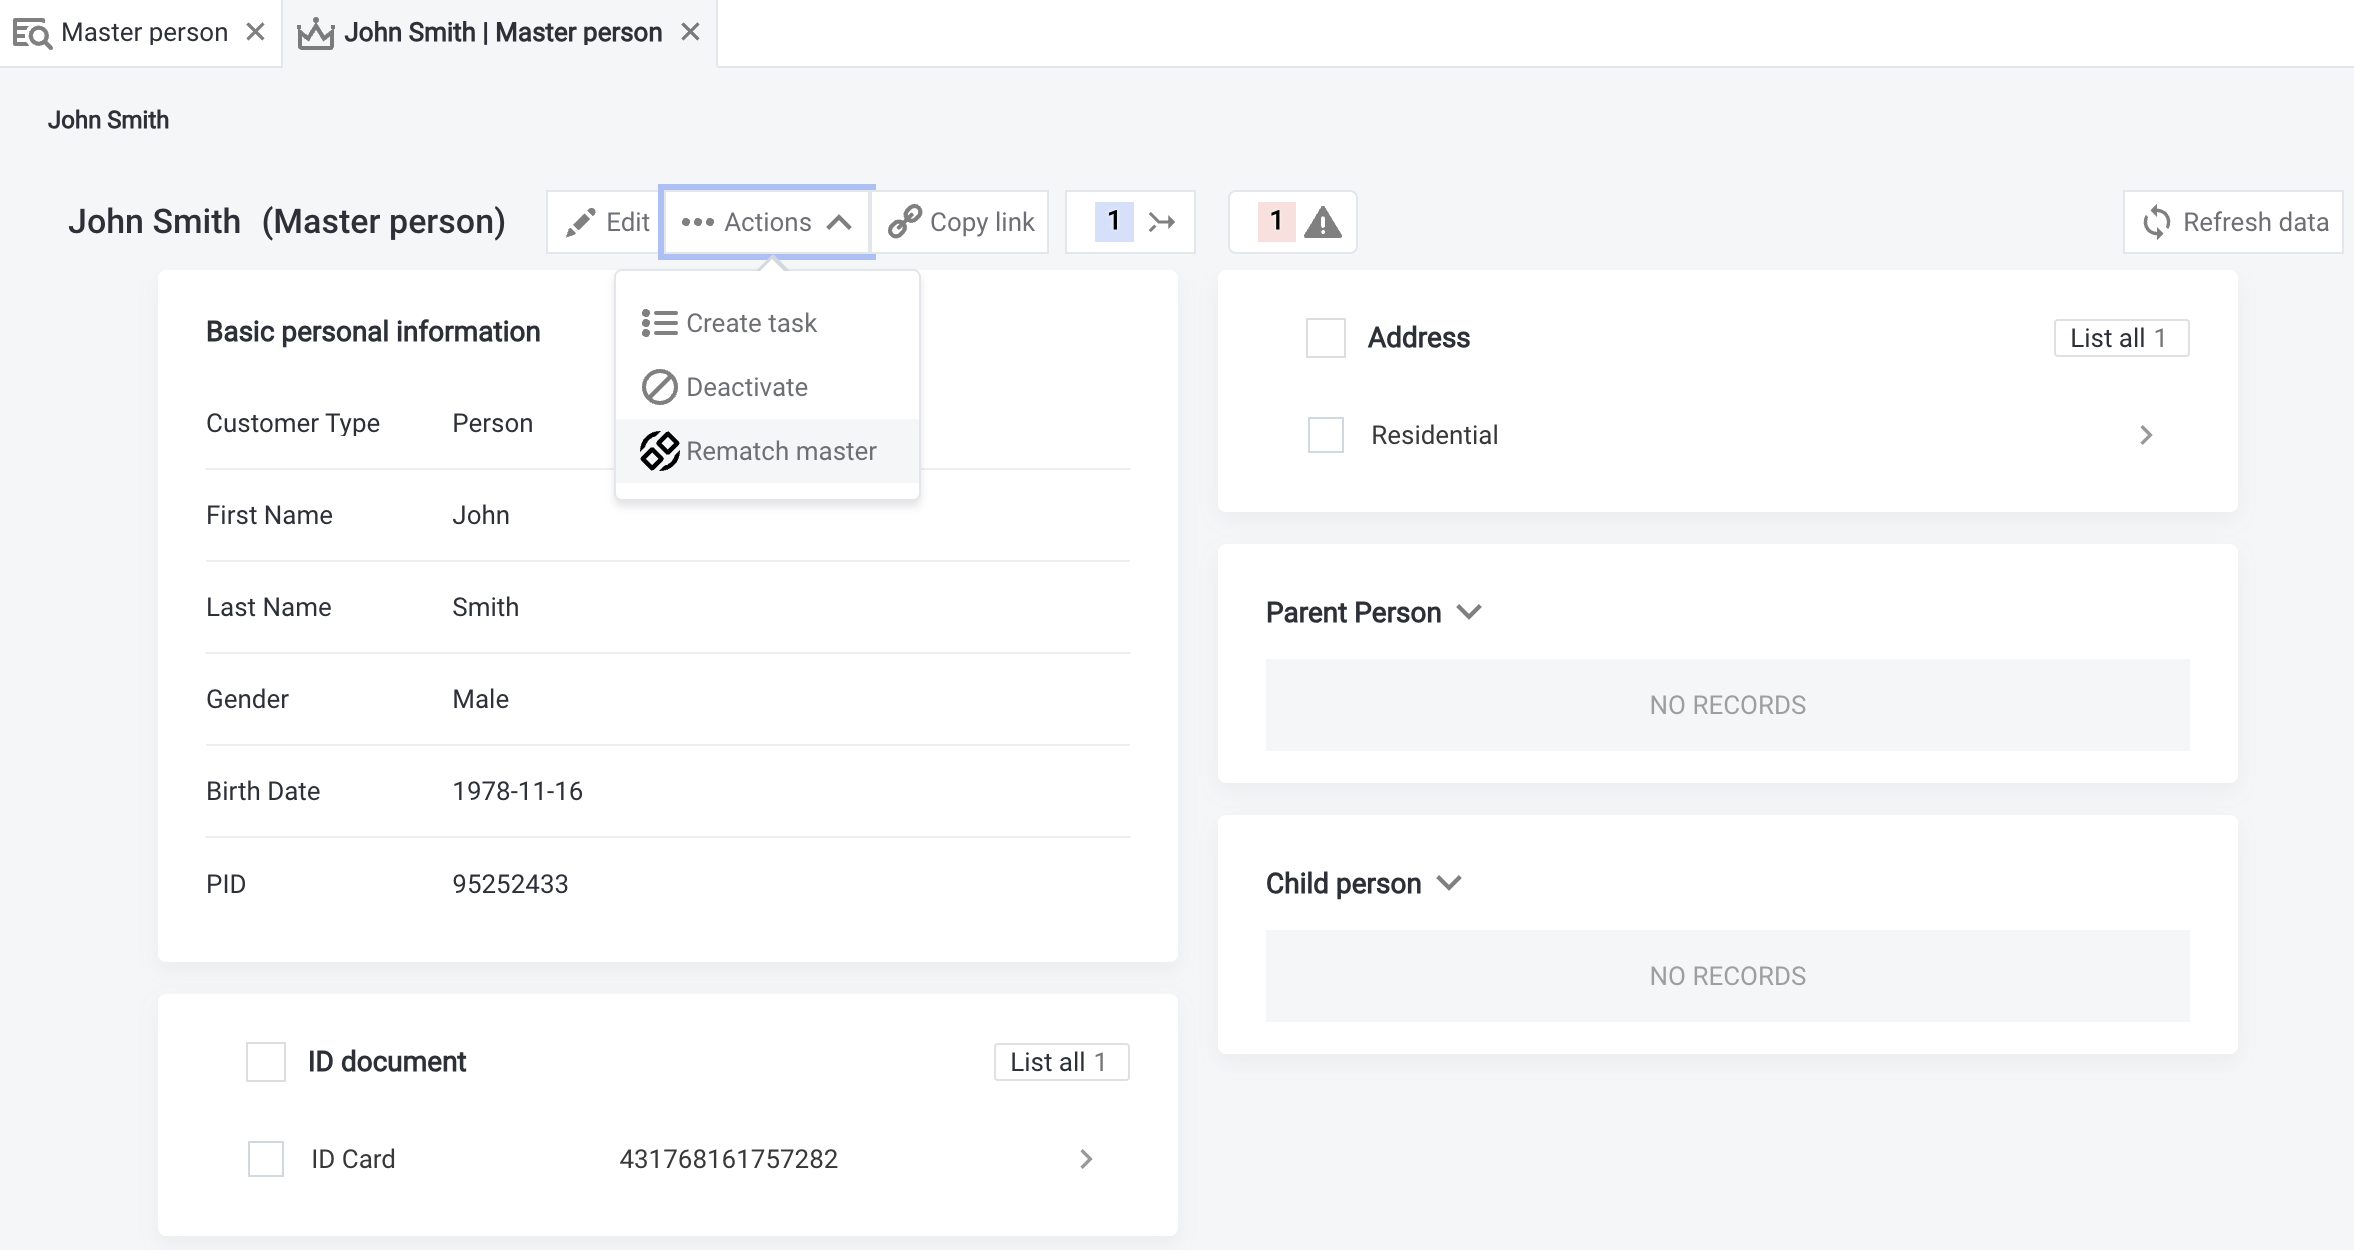Image resolution: width=2354 pixels, height=1250 pixels.
Task: Click the chain Copy link icon
Action: pos(904,222)
